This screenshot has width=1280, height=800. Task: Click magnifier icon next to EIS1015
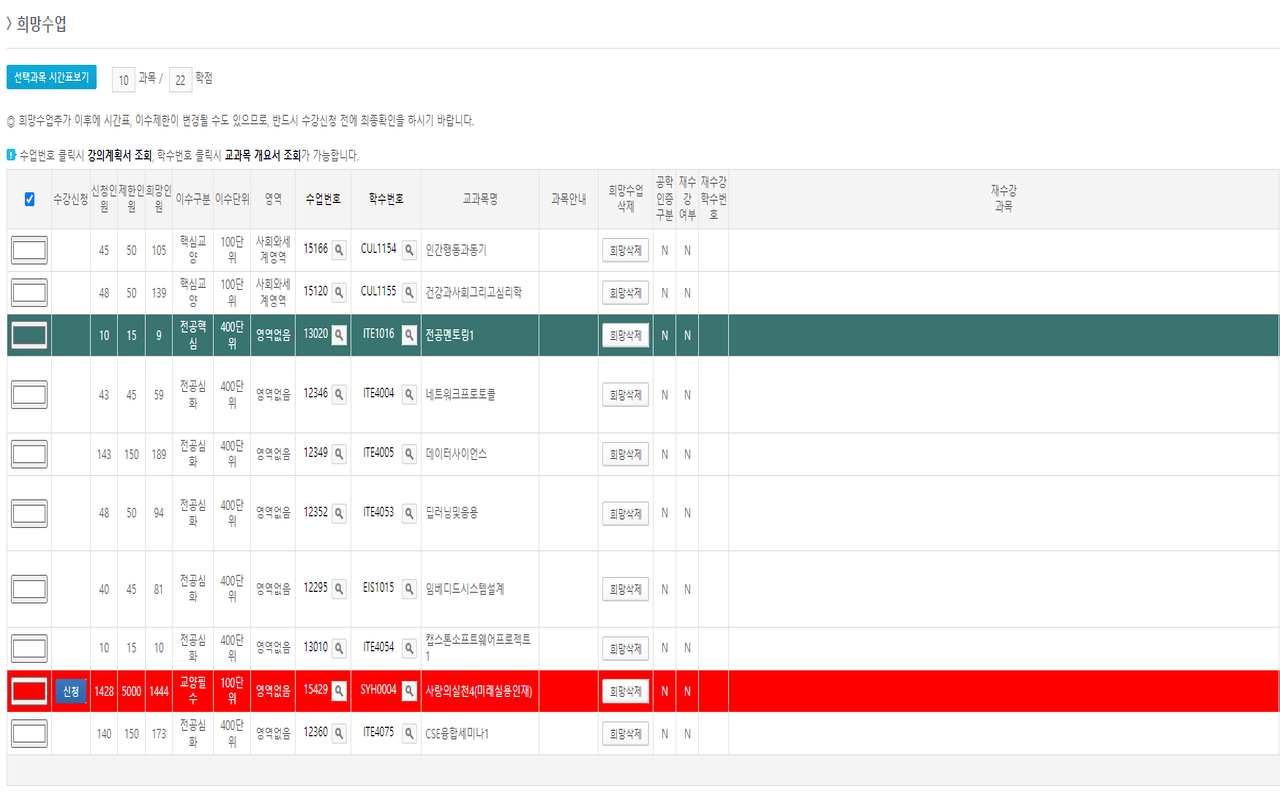pos(409,589)
